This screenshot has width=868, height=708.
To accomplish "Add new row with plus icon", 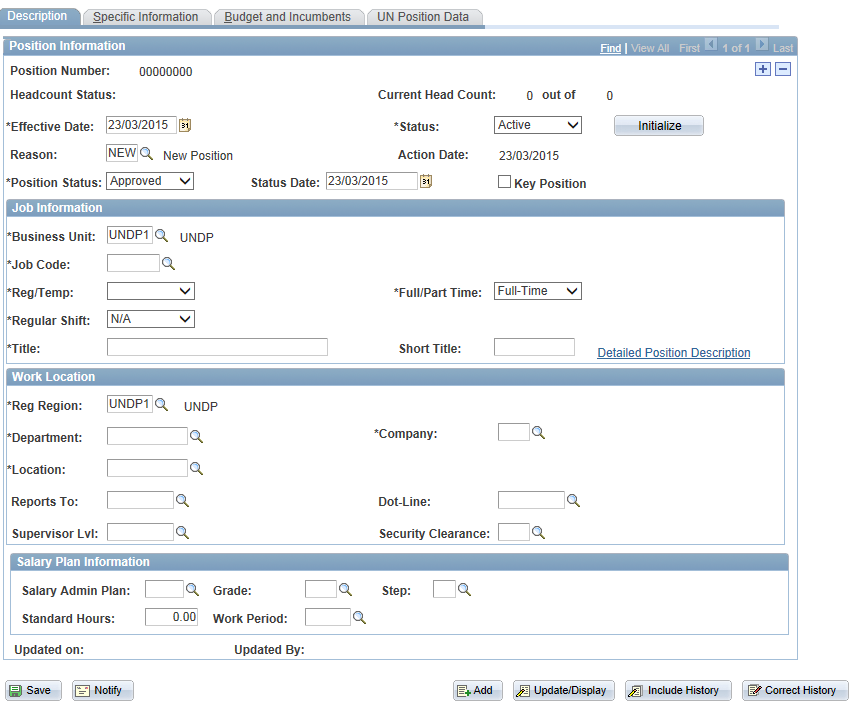I will coord(763,69).
